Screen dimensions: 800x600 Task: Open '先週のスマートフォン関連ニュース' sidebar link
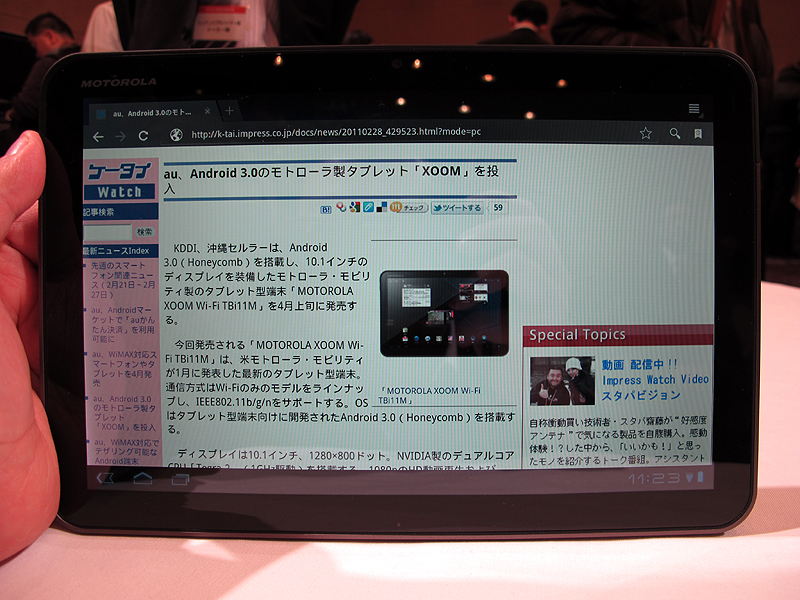tap(122, 280)
